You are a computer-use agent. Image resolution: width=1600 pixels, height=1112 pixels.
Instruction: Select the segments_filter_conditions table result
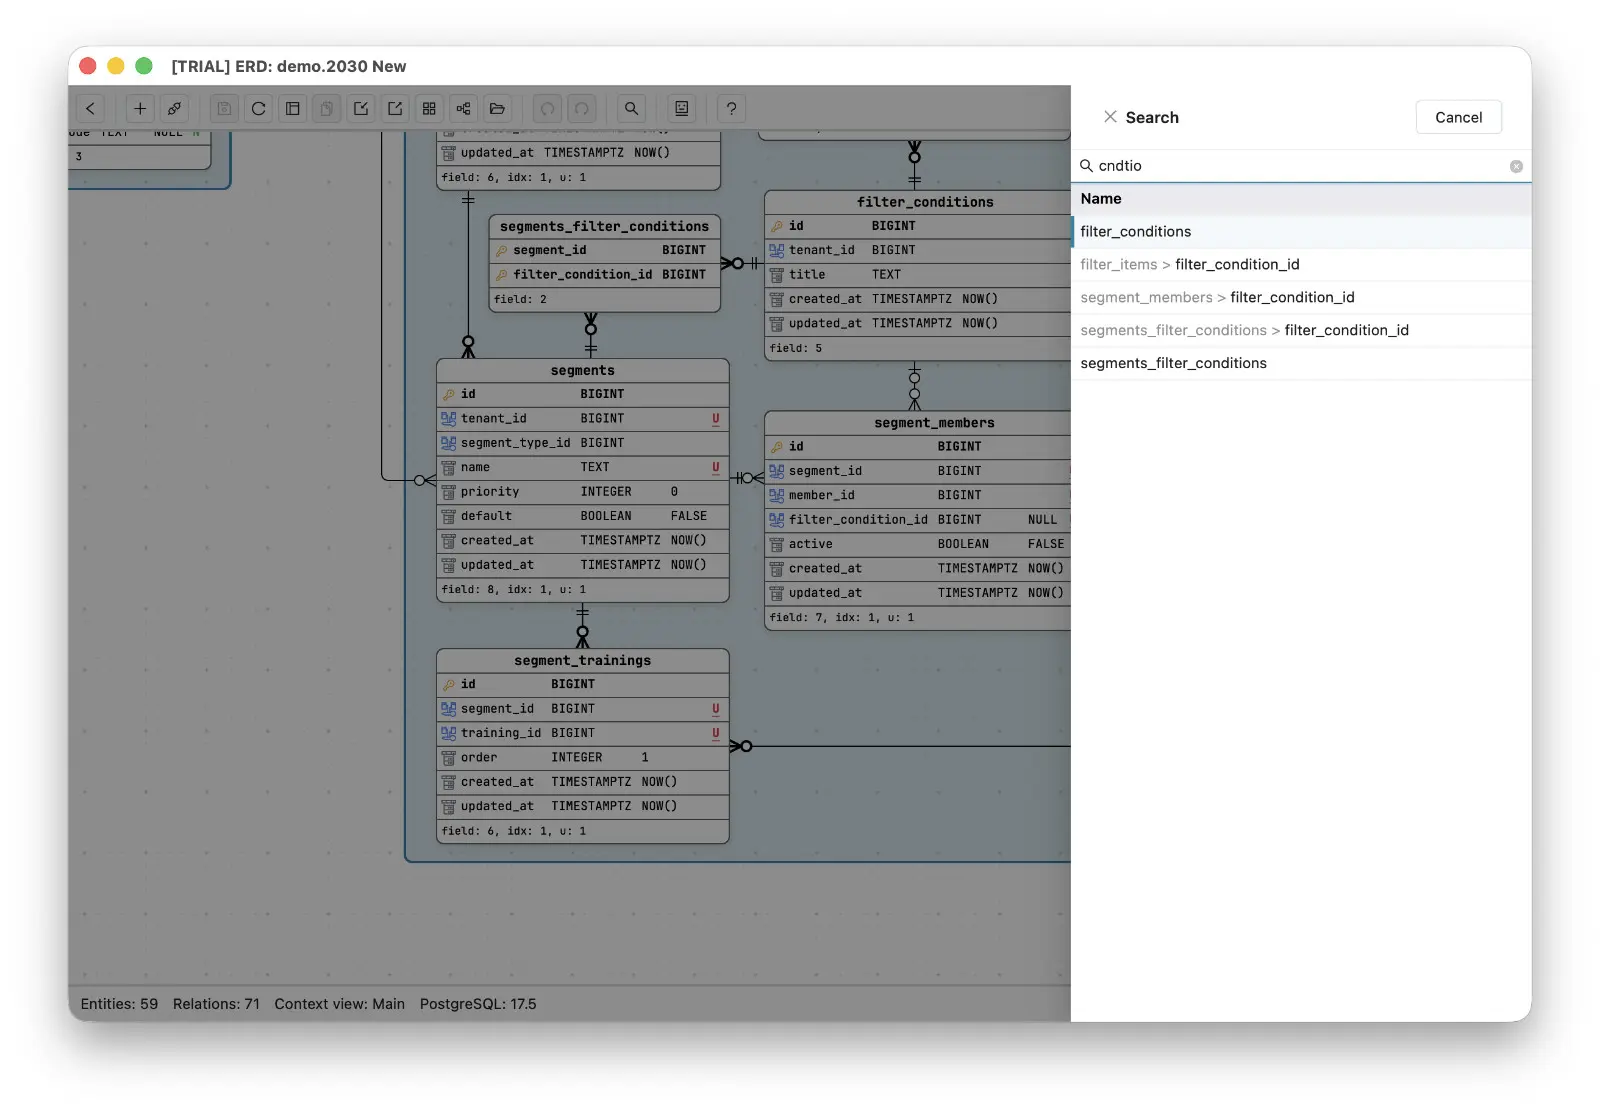(x=1301, y=364)
